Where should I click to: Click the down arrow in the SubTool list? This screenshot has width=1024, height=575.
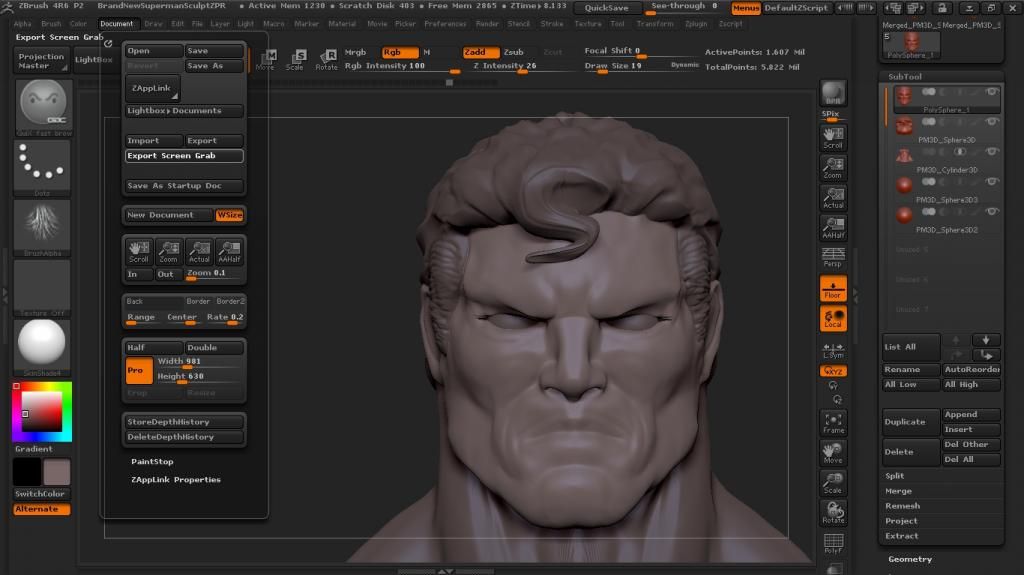coord(985,340)
